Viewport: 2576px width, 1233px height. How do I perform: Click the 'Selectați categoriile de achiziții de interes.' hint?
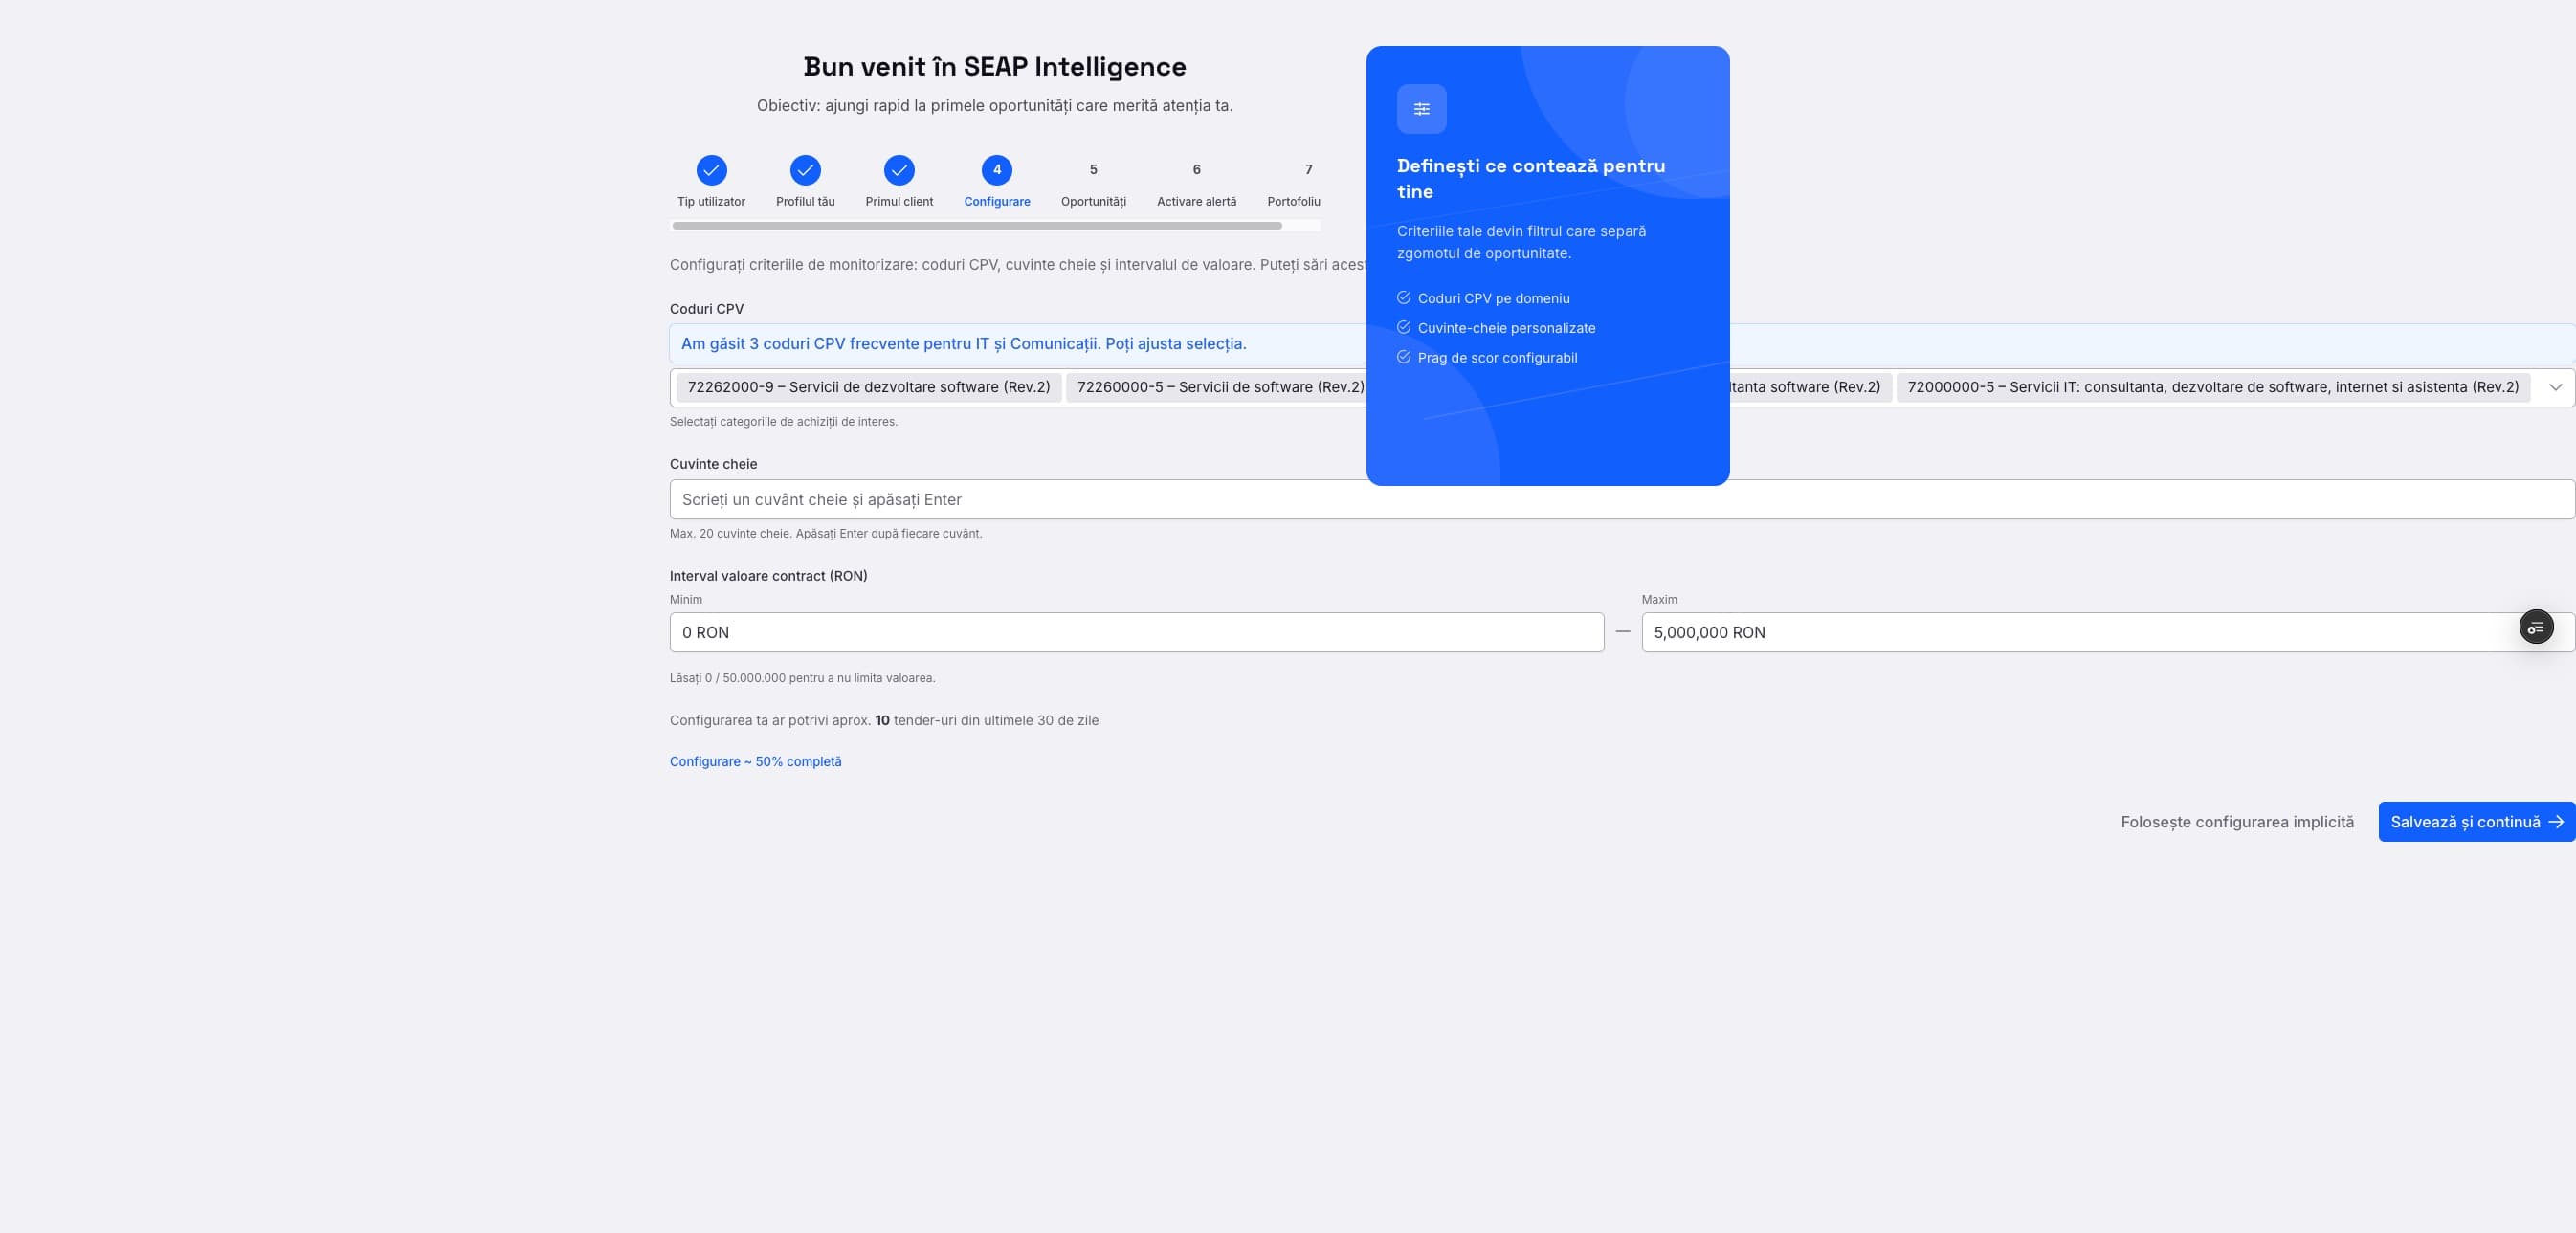coord(783,421)
